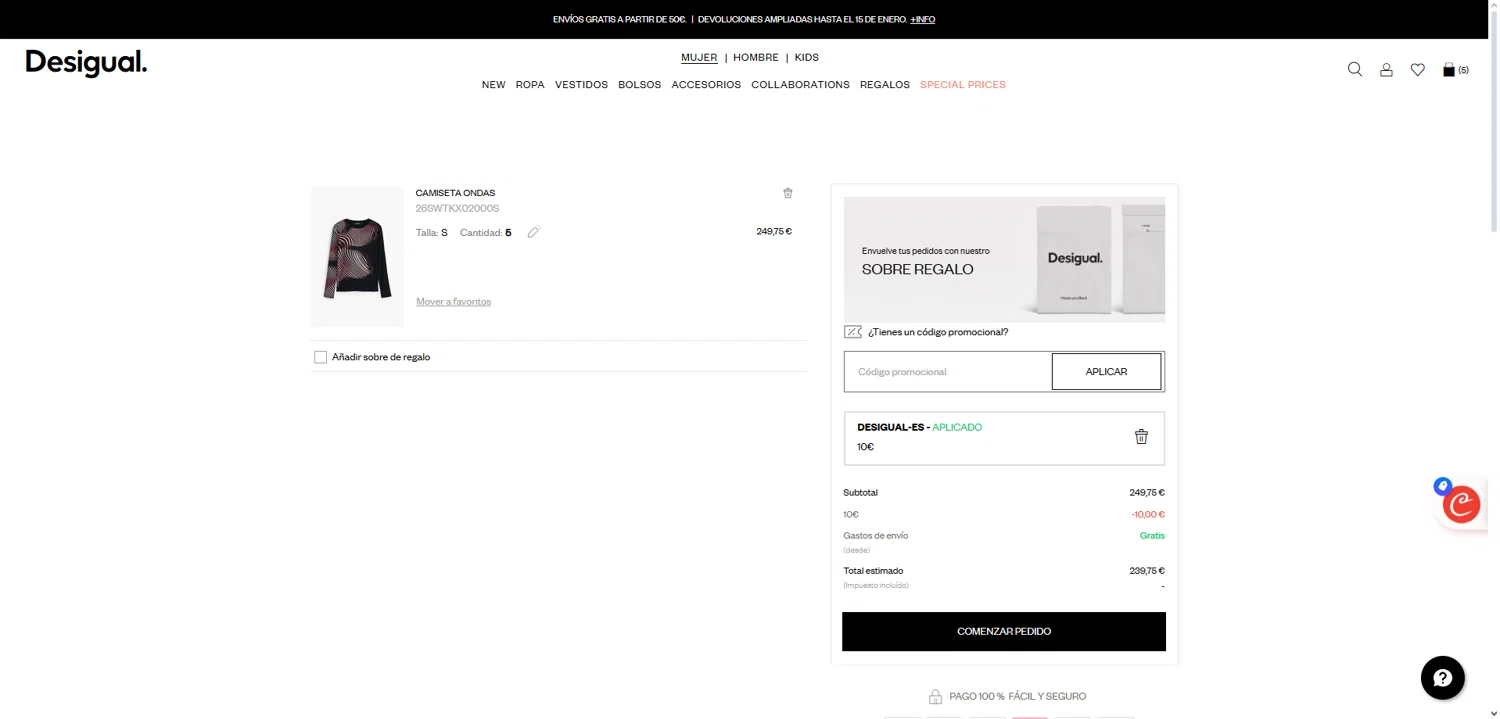The width and height of the screenshot is (1500, 719).
Task: Open the search magnifier icon
Action: coord(1355,69)
